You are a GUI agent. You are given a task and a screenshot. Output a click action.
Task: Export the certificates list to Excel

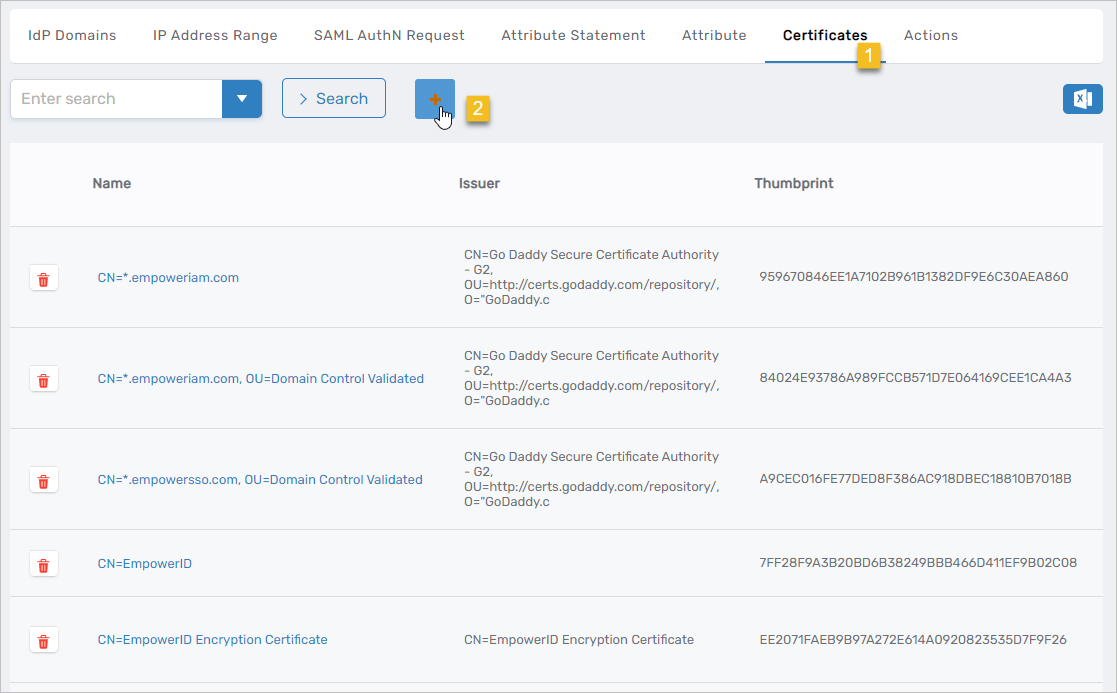click(x=1082, y=99)
